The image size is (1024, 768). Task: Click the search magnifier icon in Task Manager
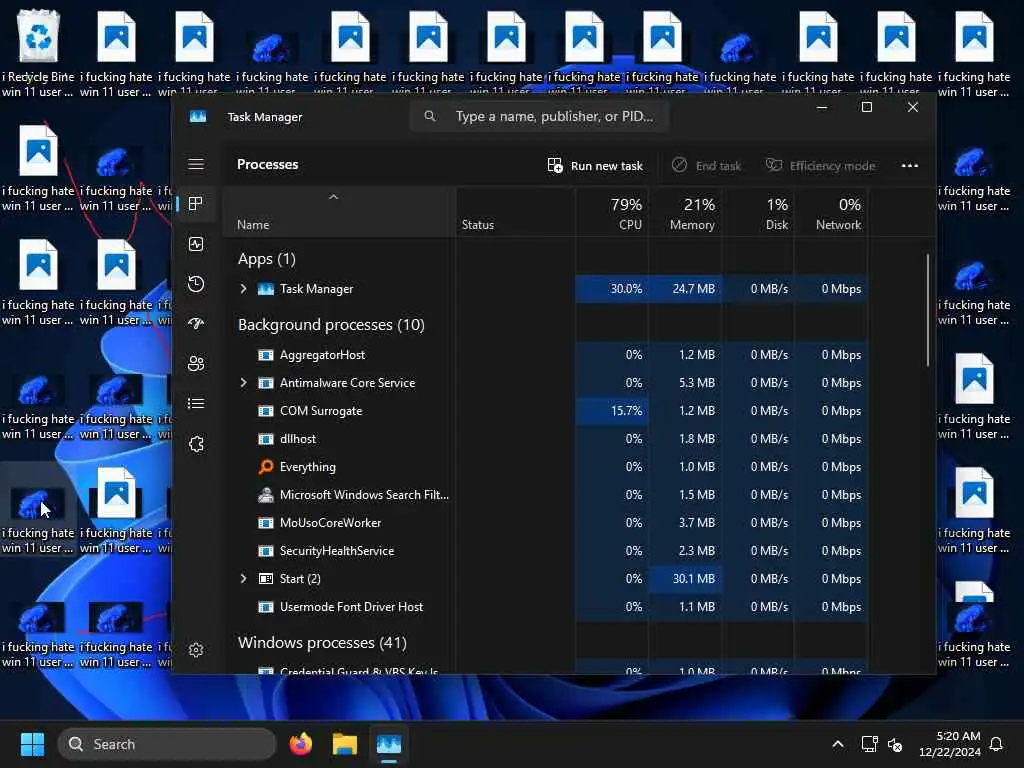coord(430,116)
